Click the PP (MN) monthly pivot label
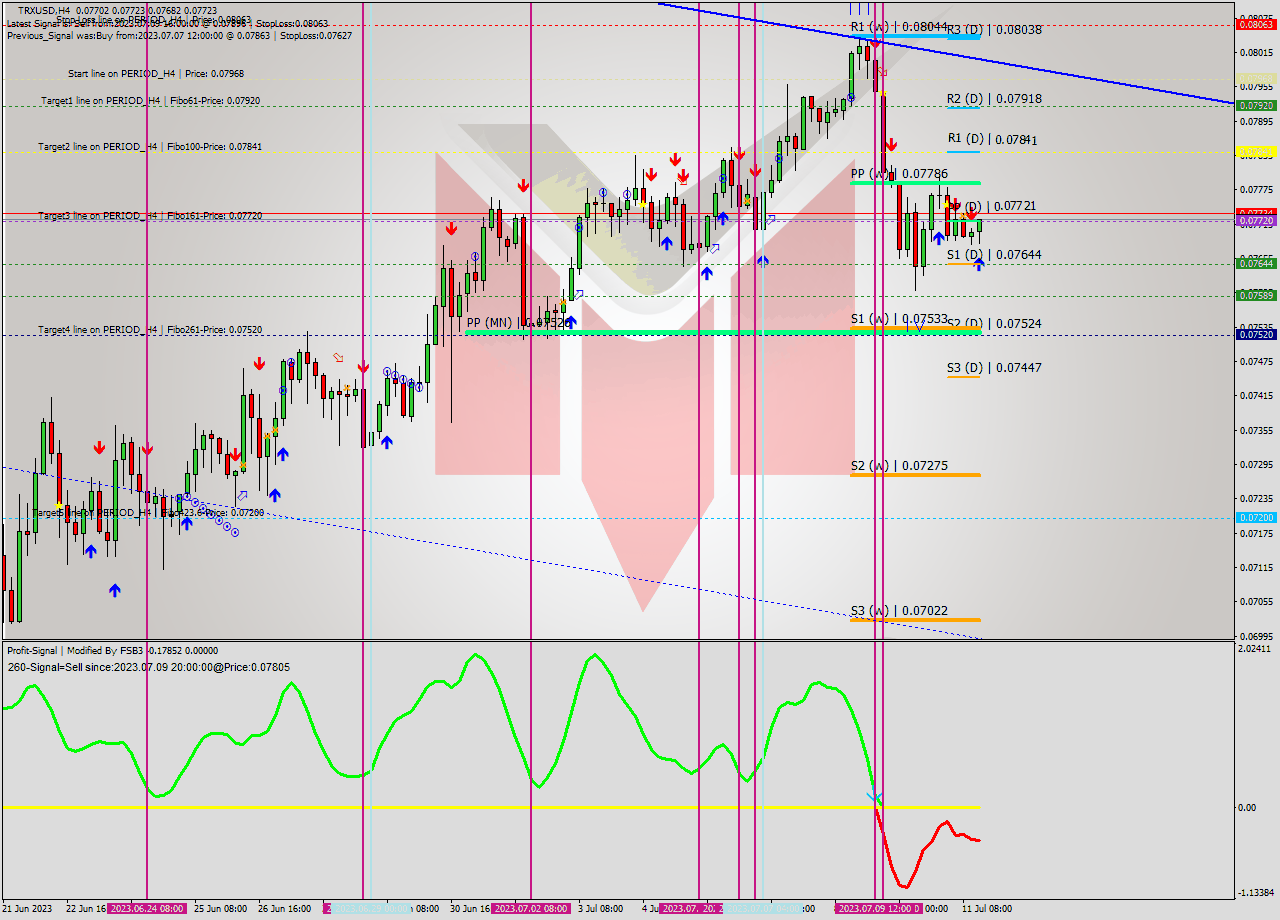 point(518,323)
